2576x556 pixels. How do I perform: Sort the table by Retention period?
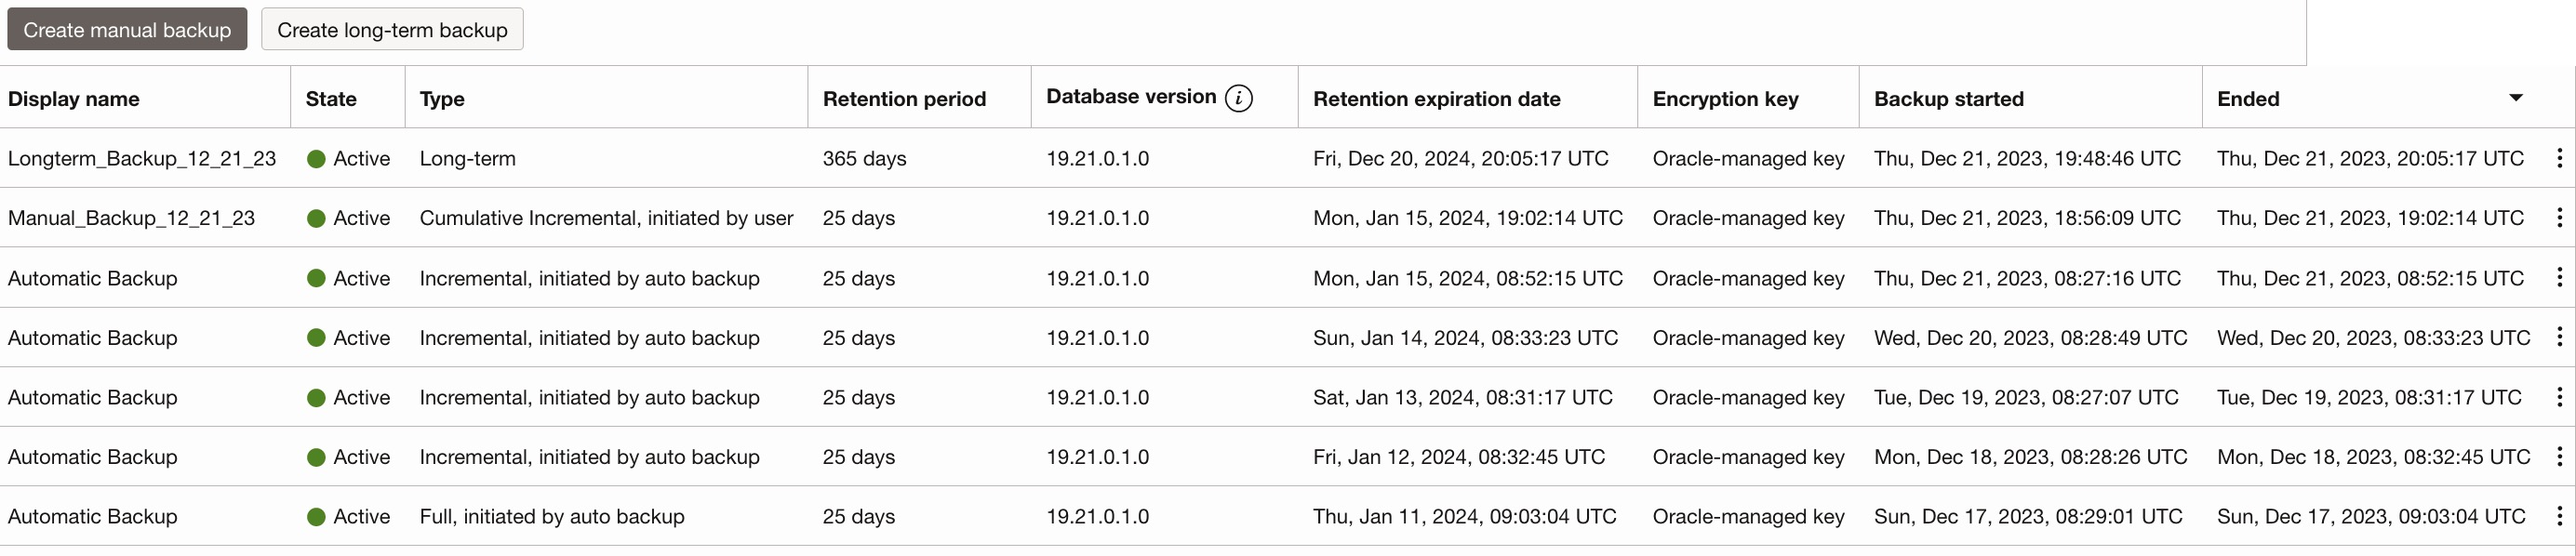904,98
